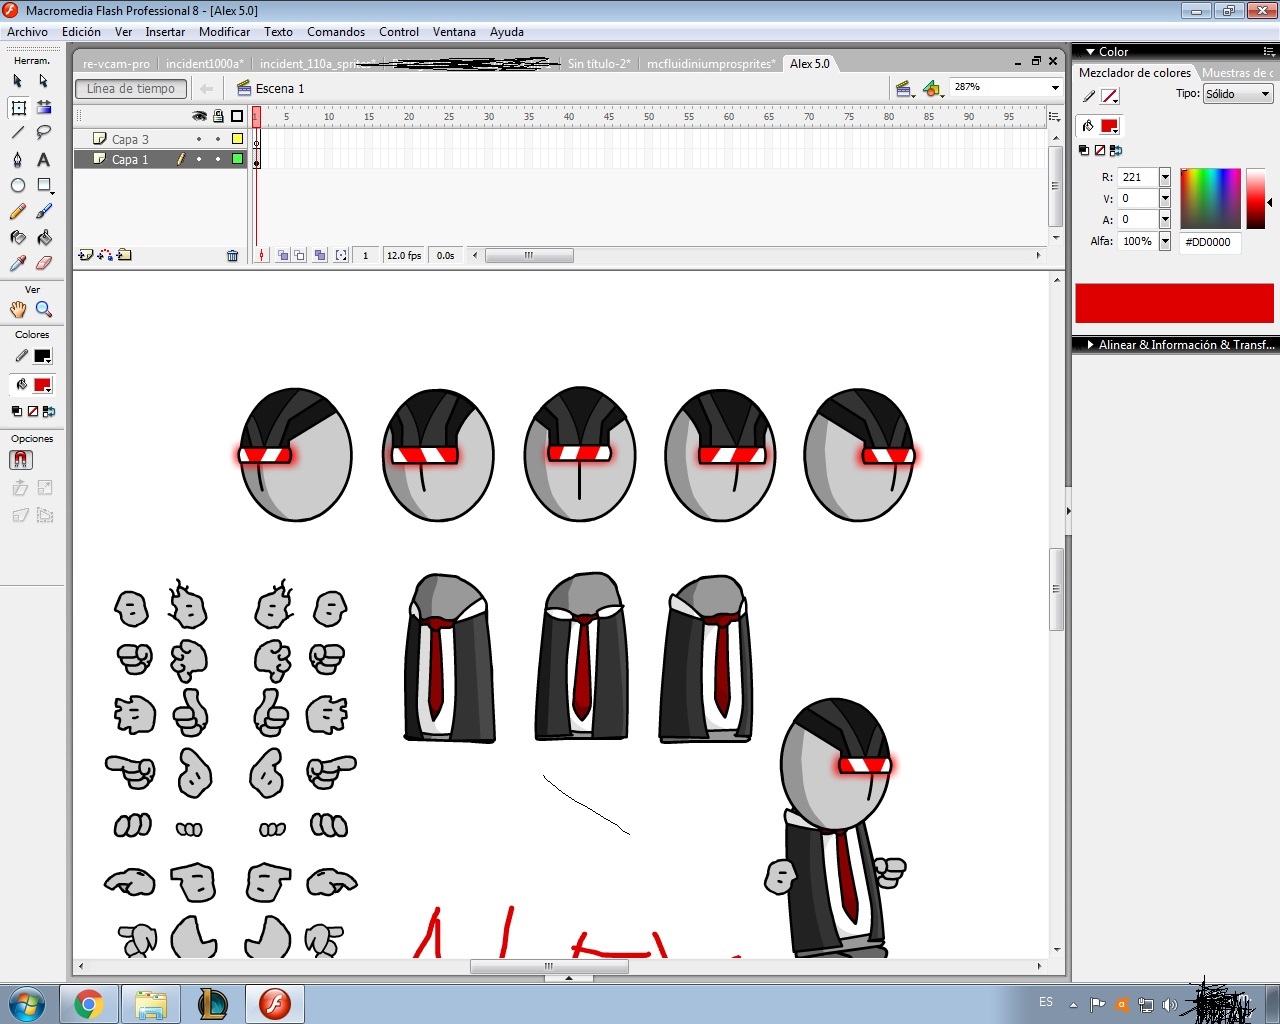Image resolution: width=1280 pixels, height=1024 pixels.
Task: Click black and white reset icon in toolbox
Action: (17, 411)
